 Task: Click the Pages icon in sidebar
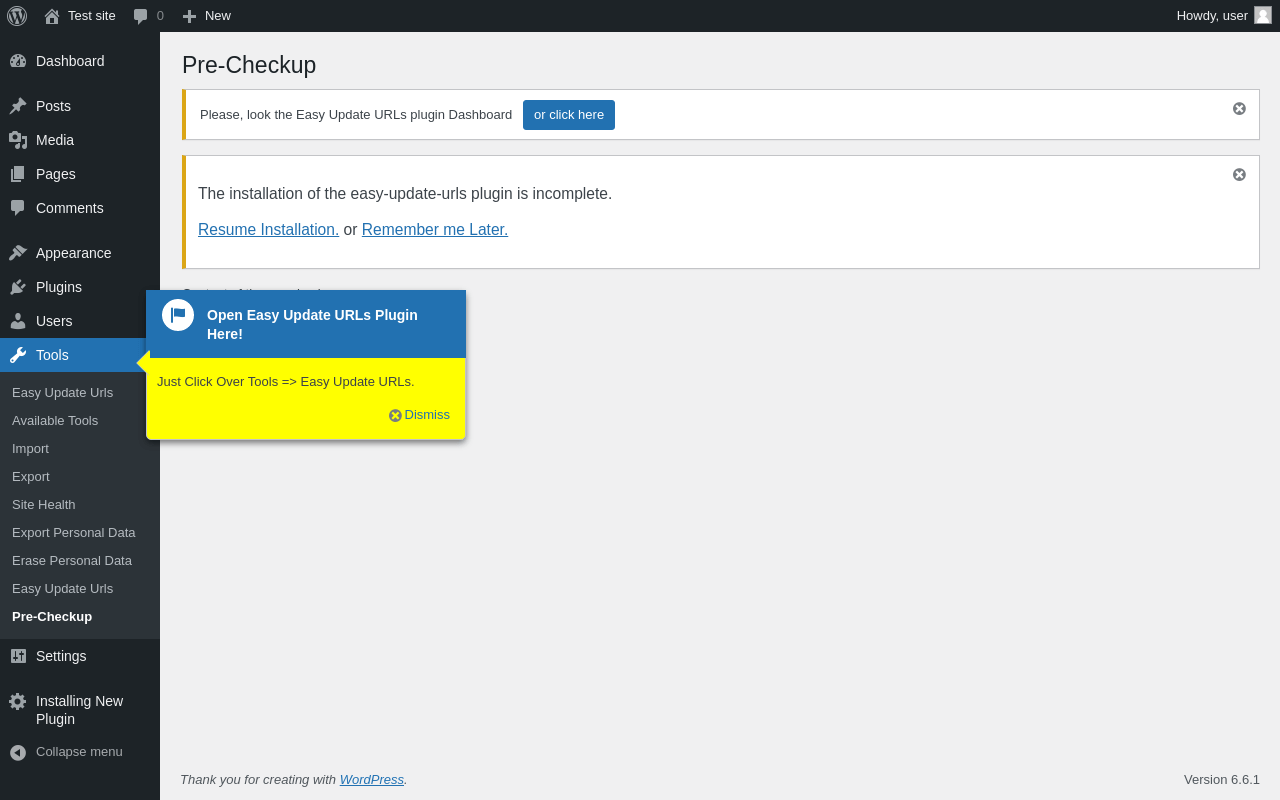tap(18, 174)
